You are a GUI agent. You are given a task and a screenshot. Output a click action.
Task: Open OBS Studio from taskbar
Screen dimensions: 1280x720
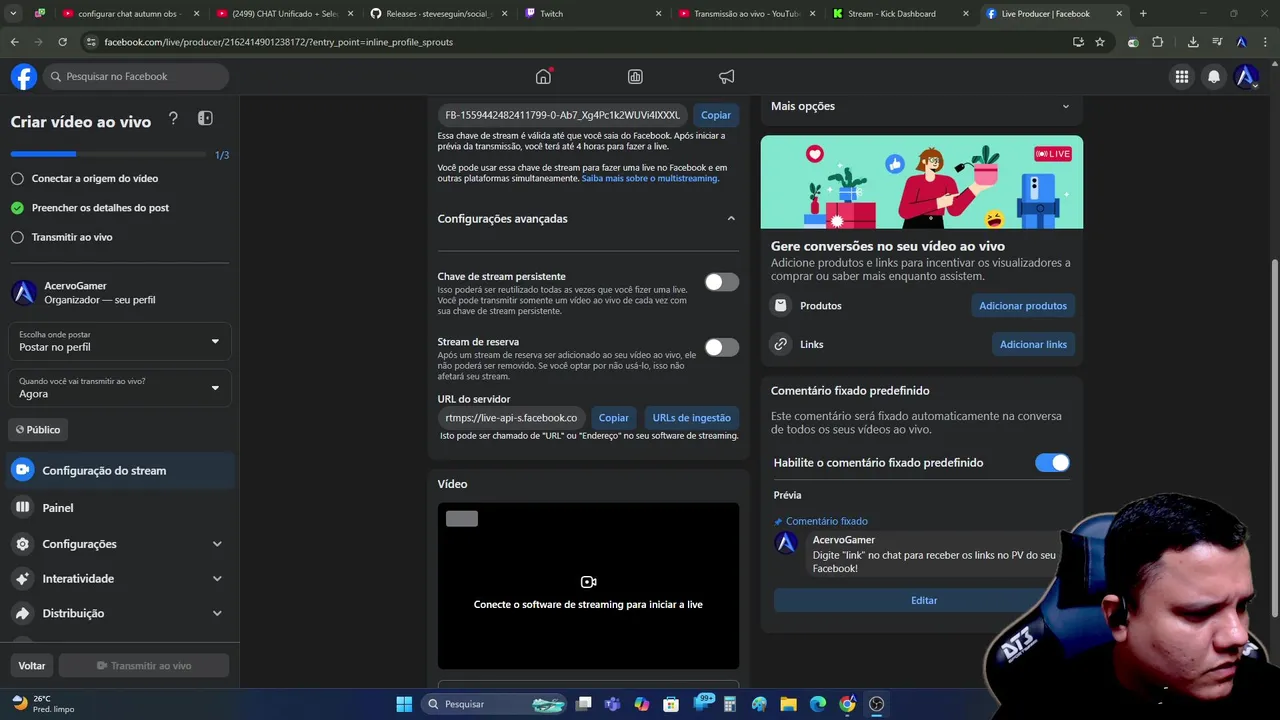(x=877, y=704)
